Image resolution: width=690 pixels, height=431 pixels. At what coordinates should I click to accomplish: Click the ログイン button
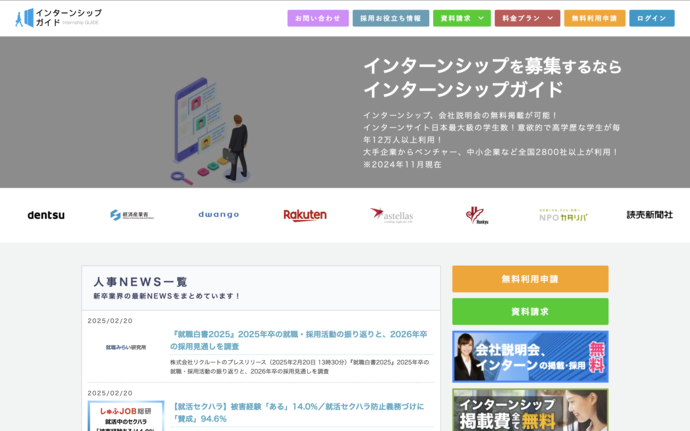(x=651, y=18)
